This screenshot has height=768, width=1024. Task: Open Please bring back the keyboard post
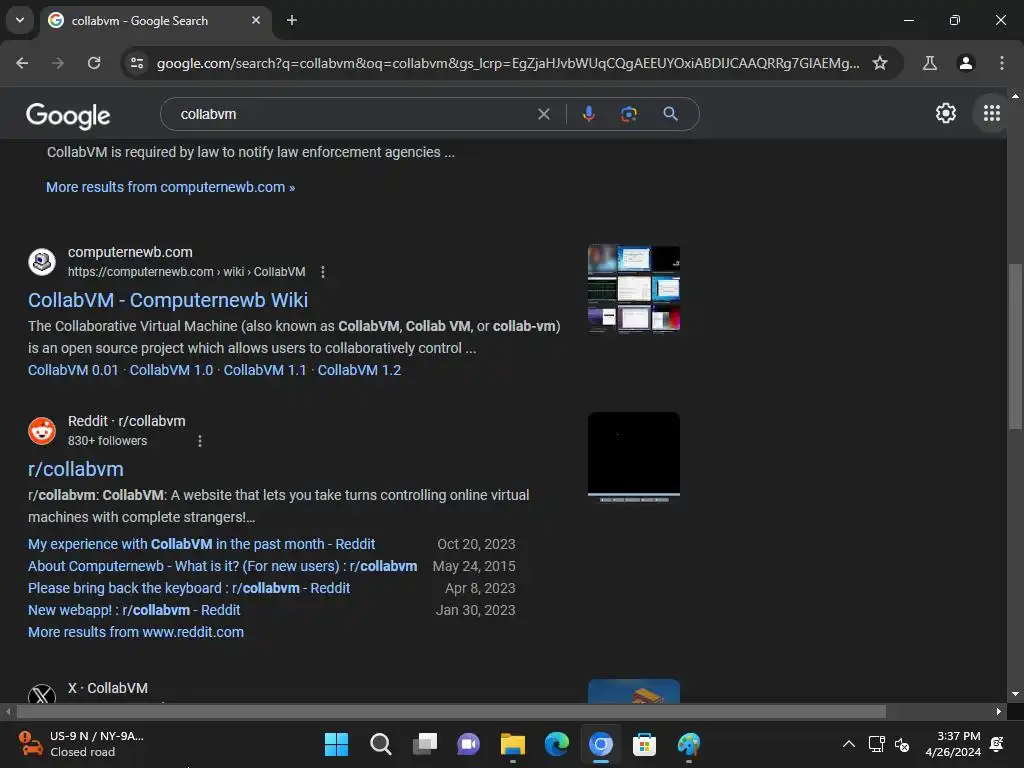tap(189, 588)
